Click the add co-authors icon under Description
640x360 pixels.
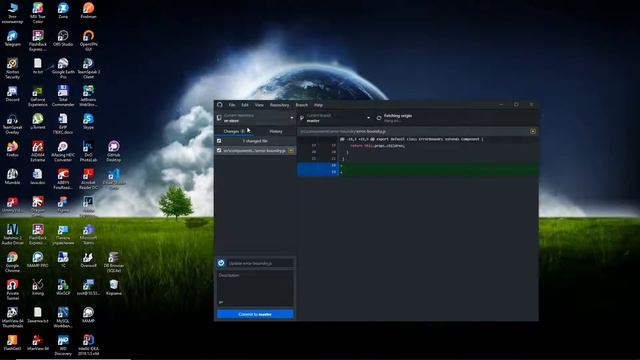click(x=221, y=302)
